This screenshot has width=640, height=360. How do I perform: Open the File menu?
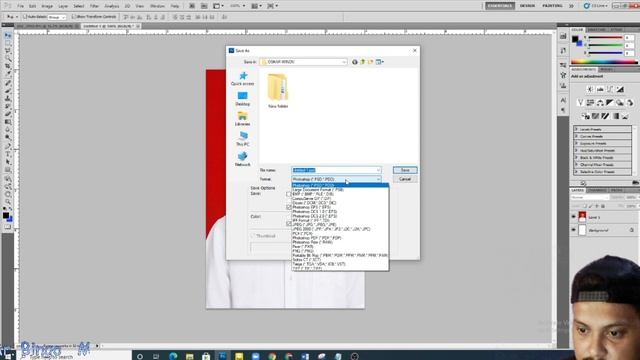(20, 6)
